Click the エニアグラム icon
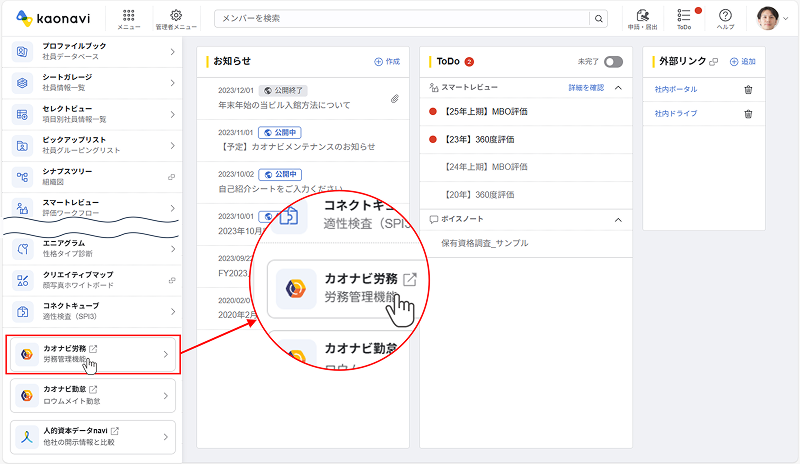Viewport: 800px width, 464px height. [x=22, y=249]
